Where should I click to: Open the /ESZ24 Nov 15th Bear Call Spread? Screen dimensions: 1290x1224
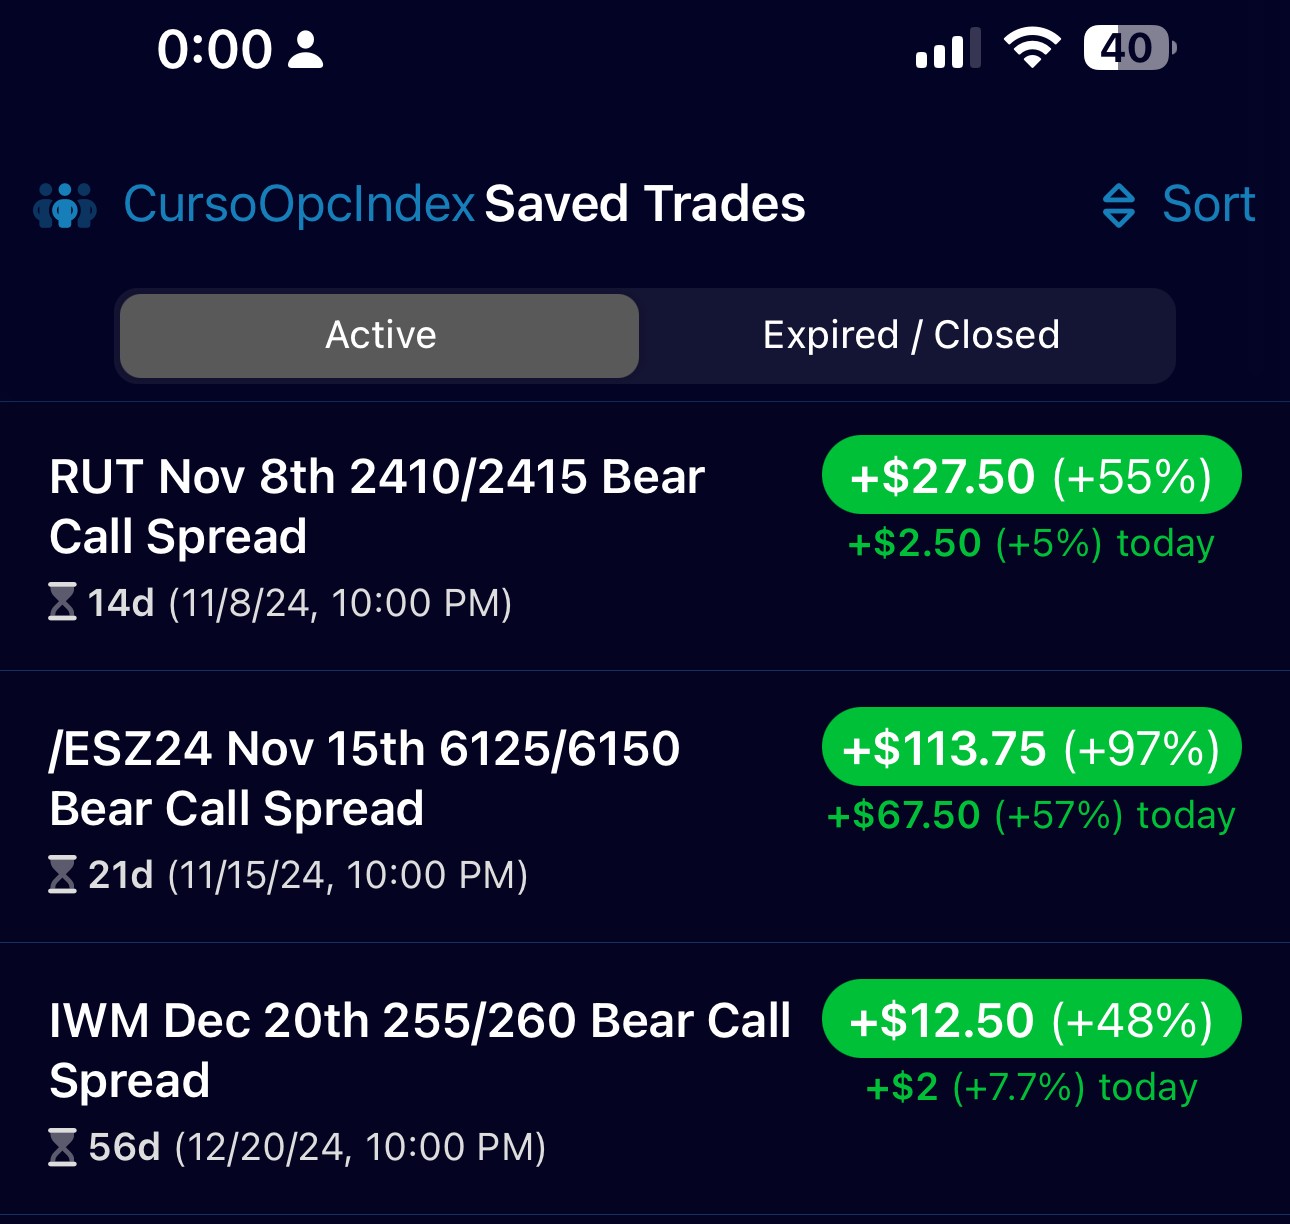[365, 778]
